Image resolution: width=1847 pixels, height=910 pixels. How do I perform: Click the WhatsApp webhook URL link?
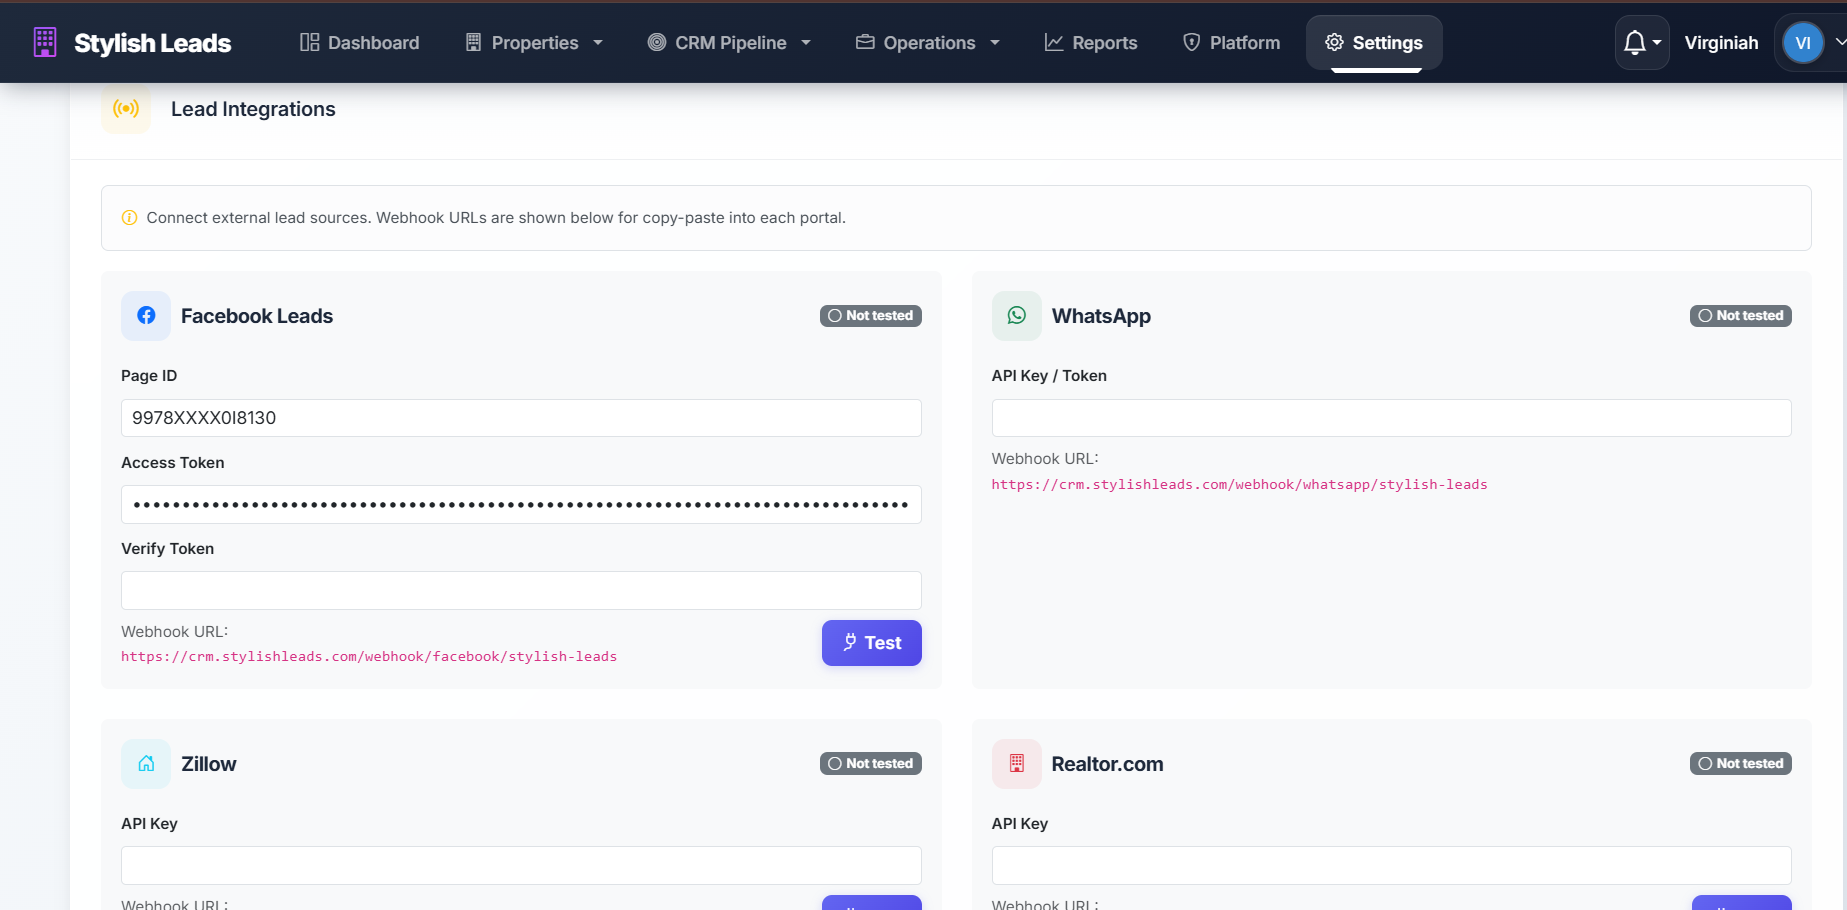1239,485
